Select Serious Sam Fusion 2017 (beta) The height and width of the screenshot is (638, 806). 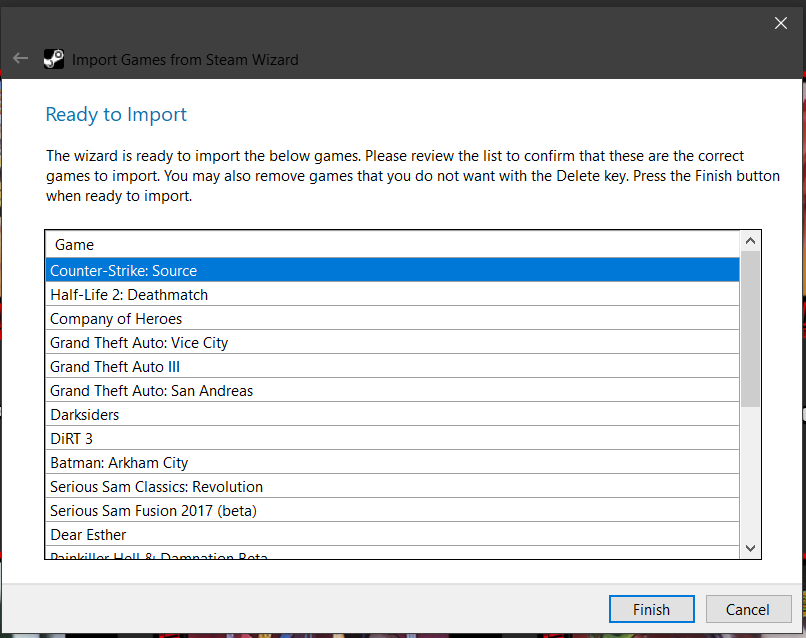point(392,511)
